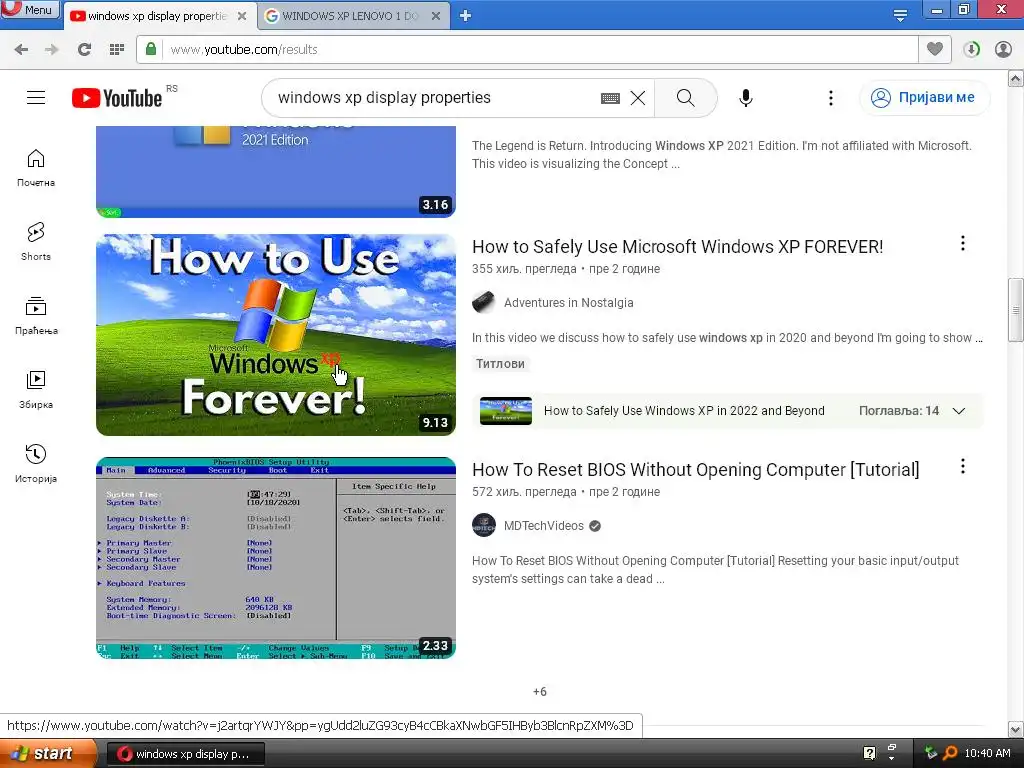Viewport: 1024px width, 768px height.
Task: Click the Adventures in Nostalgia channel avatar
Action: click(x=484, y=303)
